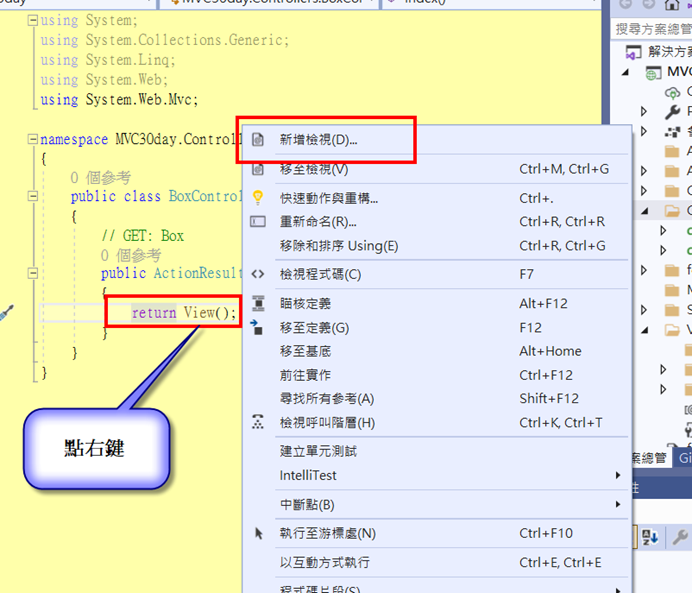692x593 pixels.
Task: Click the go-to-view icon beside 移至檢視
Action: 258,169
